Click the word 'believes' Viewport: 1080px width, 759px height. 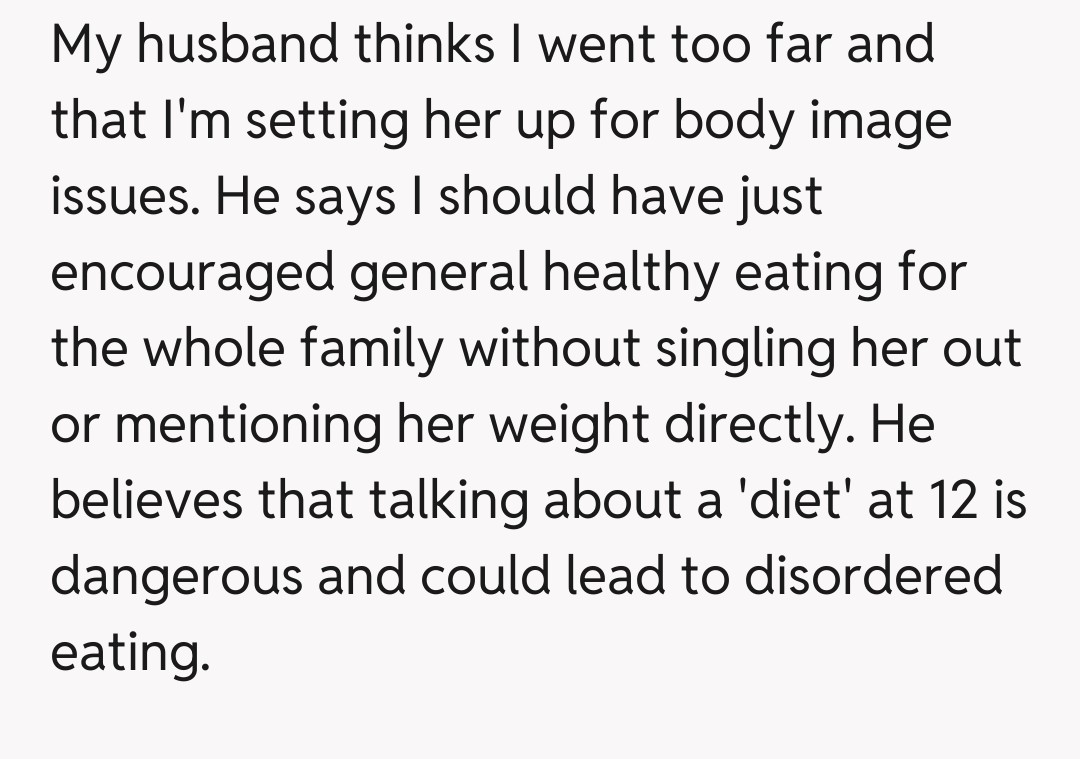(146, 500)
